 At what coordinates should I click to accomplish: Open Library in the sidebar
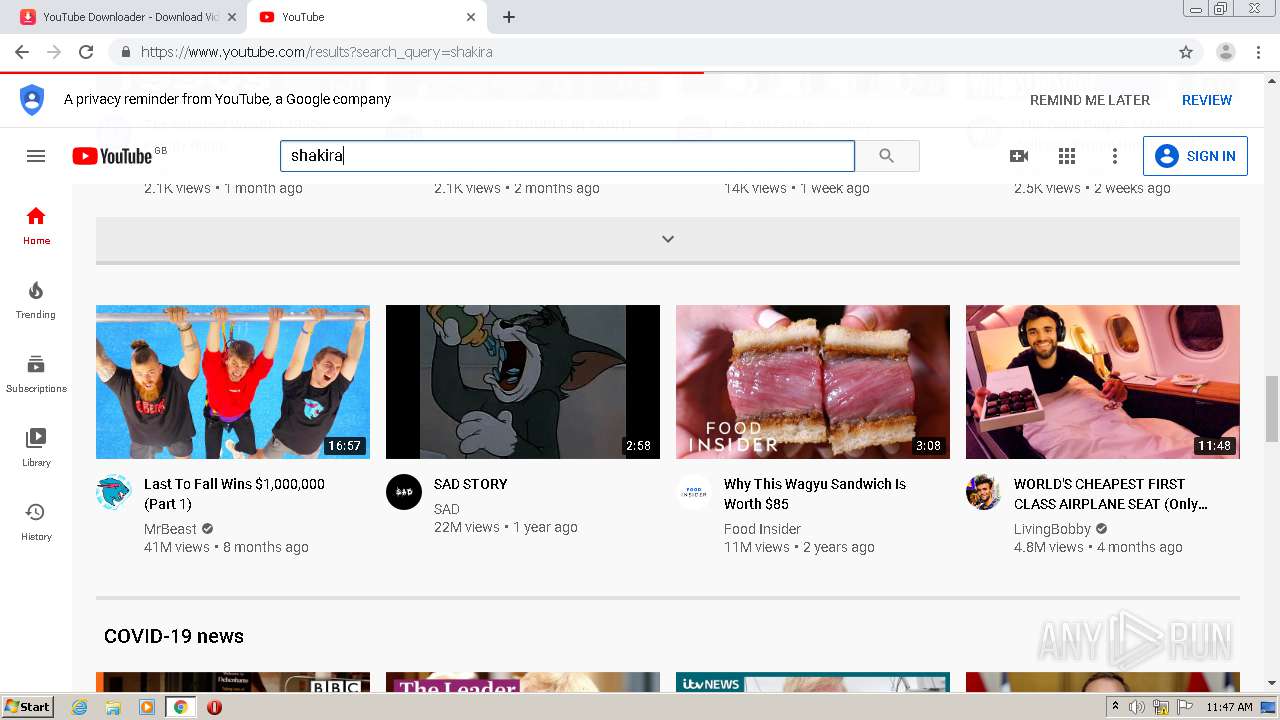(36, 448)
